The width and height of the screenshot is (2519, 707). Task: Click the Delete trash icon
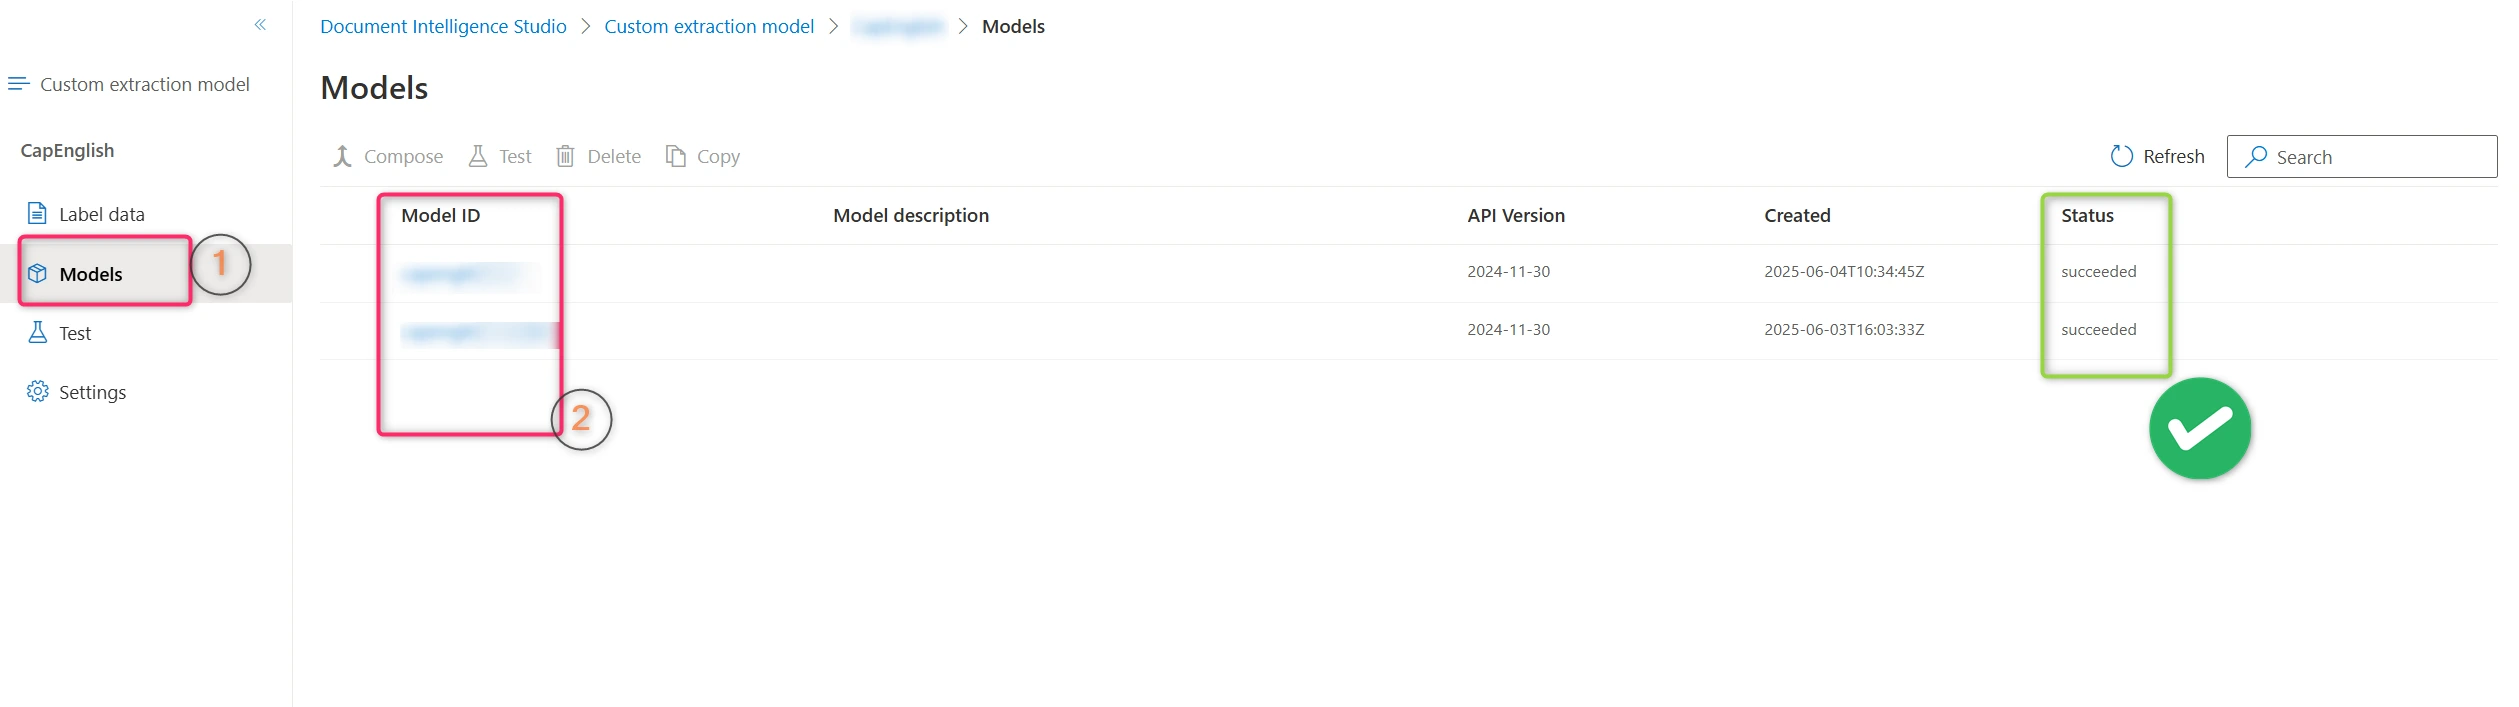click(565, 156)
